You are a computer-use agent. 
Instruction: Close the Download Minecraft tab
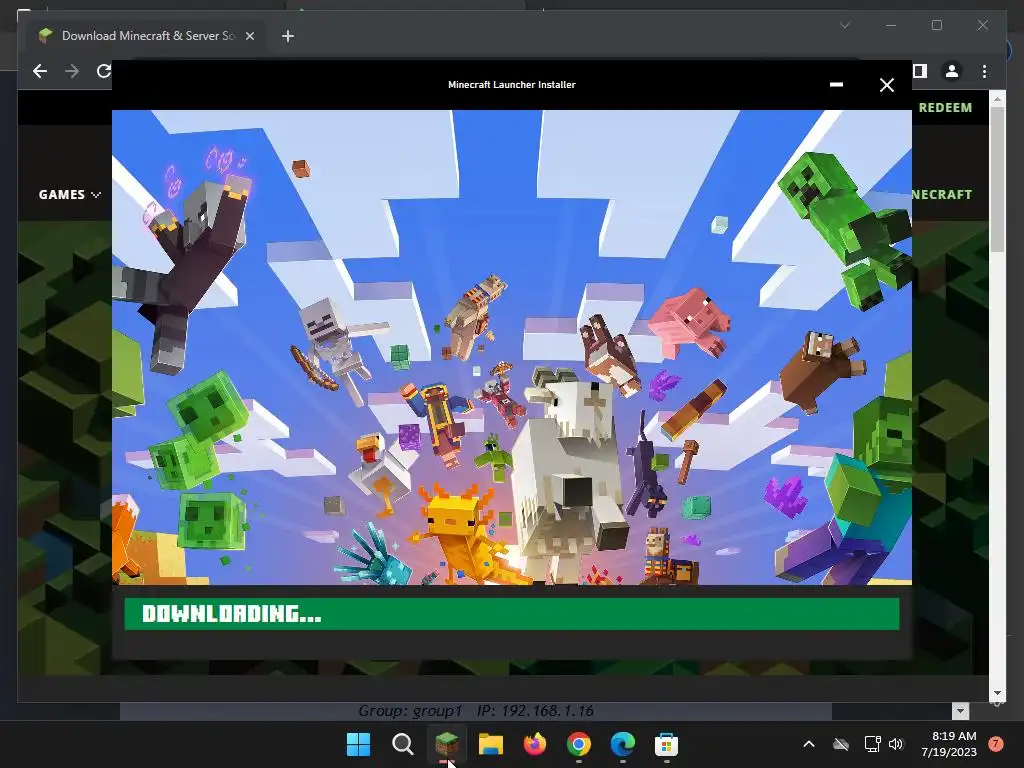(x=249, y=36)
